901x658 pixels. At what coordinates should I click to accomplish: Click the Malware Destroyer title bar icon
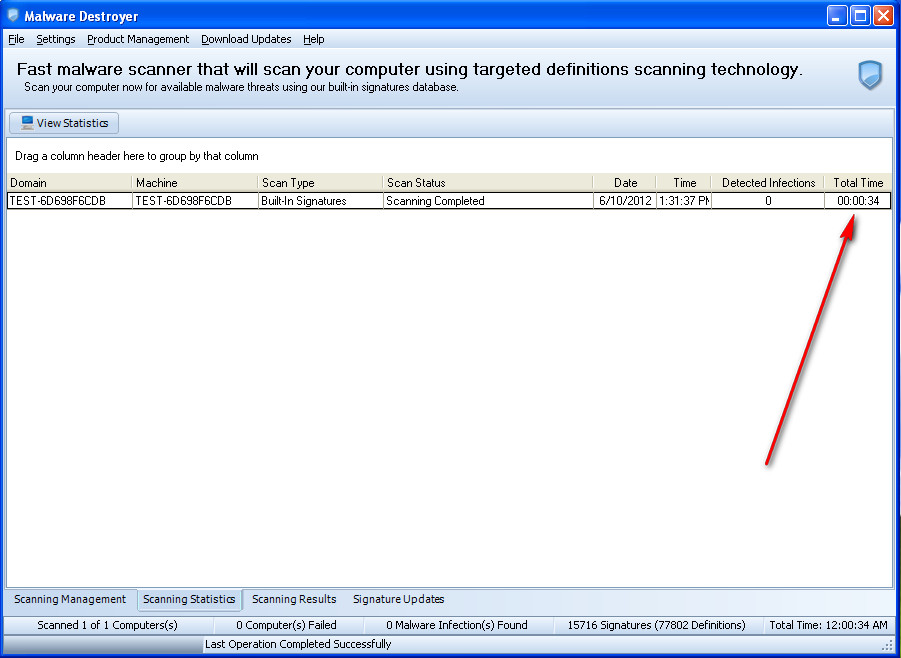[13, 16]
